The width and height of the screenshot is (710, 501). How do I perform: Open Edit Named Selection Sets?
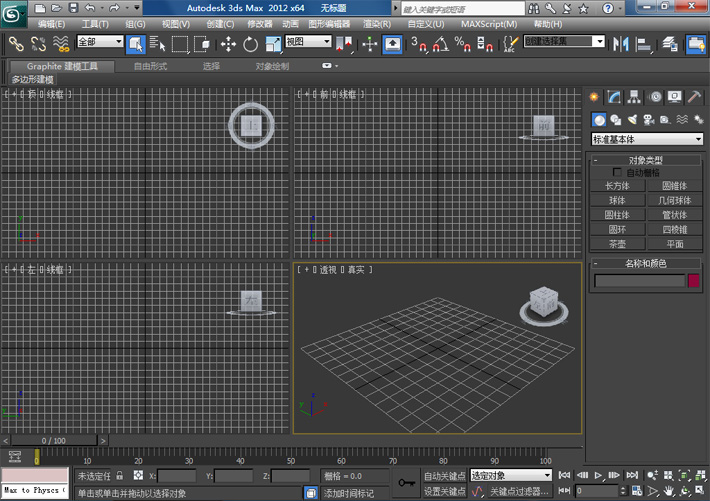point(510,44)
